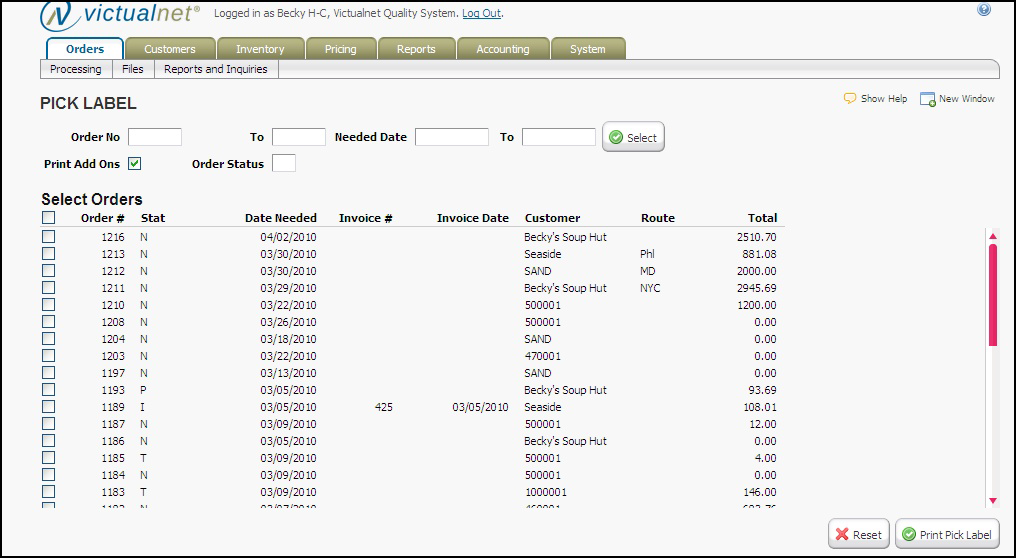Click the Customer column header

click(x=552, y=218)
